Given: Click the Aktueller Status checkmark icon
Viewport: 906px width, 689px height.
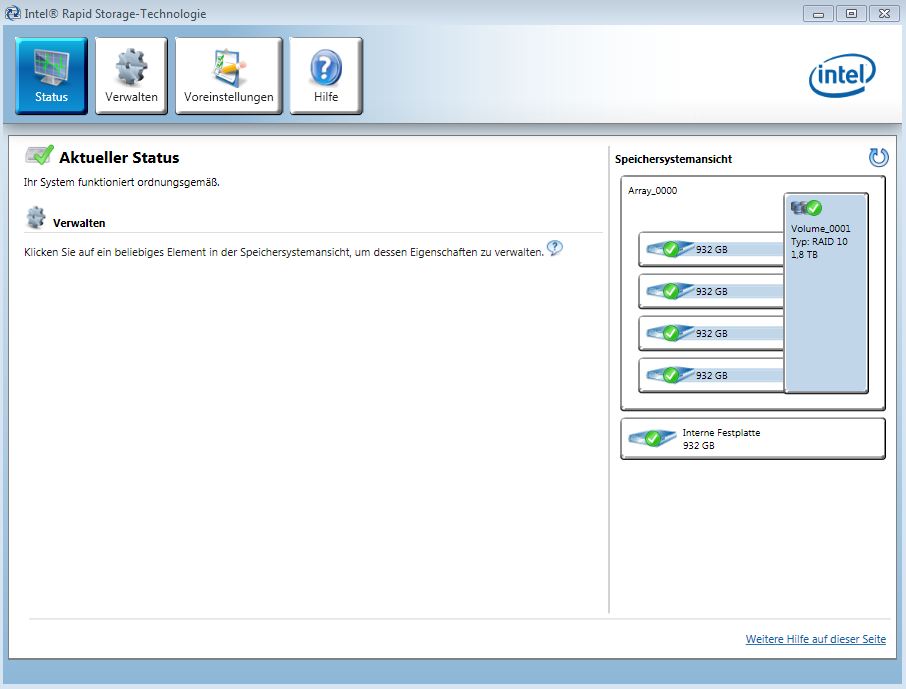Looking at the screenshot, I should pos(39,155).
